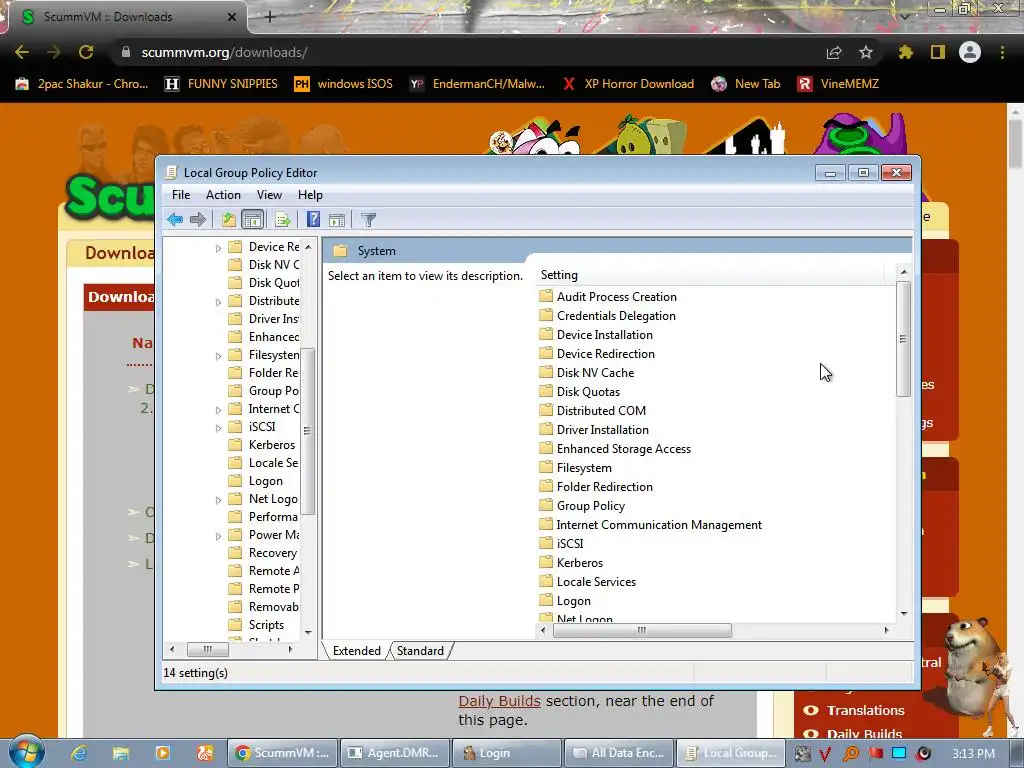Open Windows Start orb
This screenshot has width=1024, height=768.
click(x=26, y=752)
